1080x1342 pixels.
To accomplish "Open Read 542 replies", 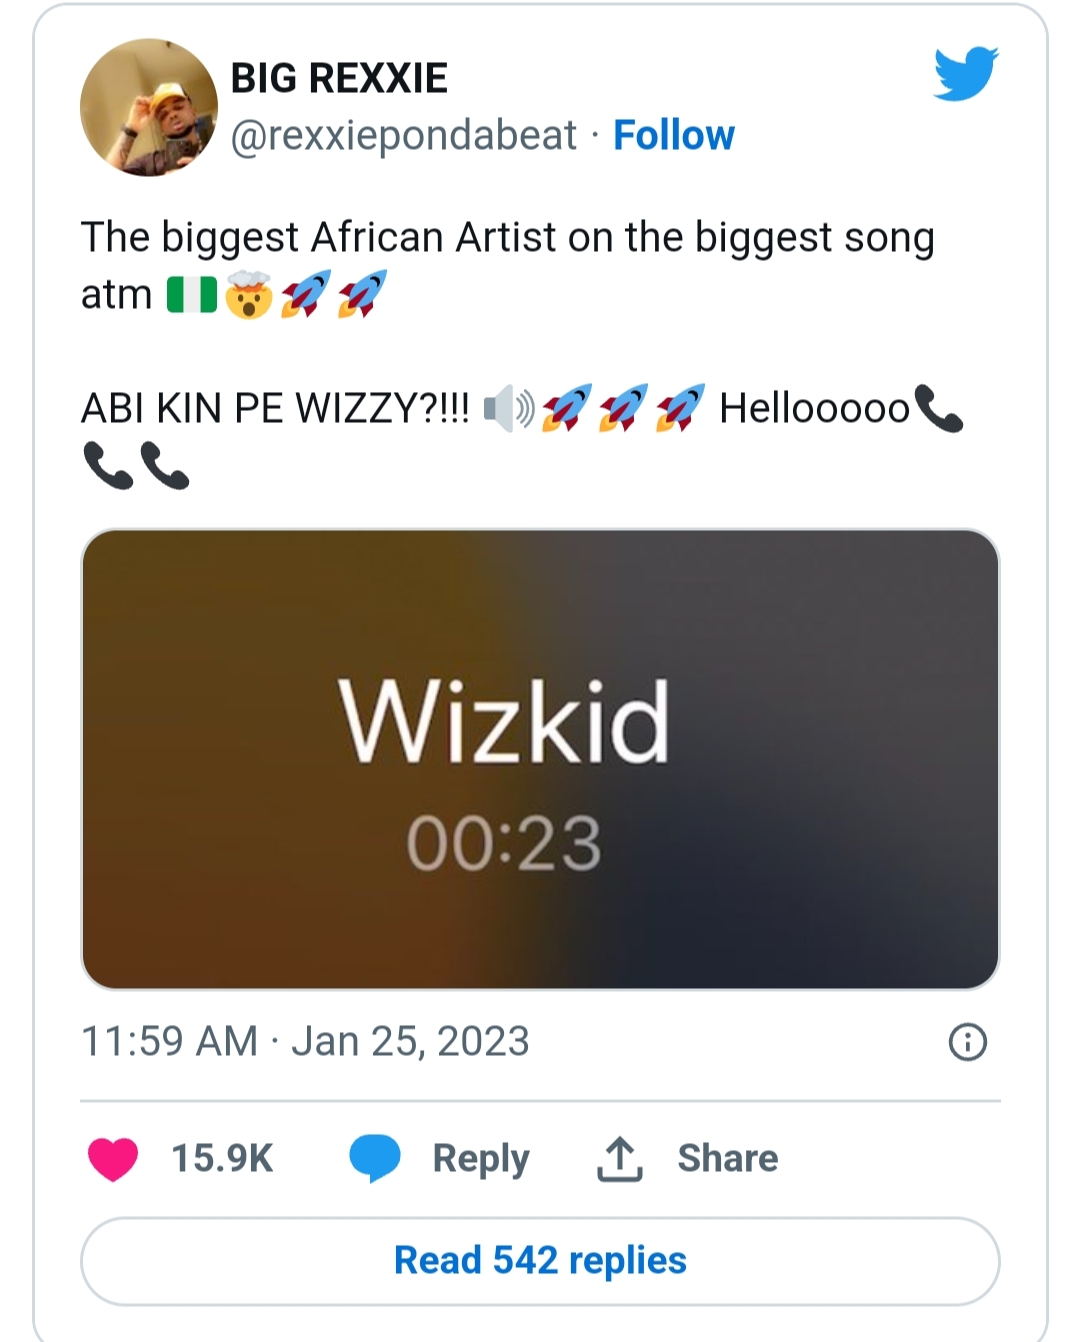I will 540,1261.
